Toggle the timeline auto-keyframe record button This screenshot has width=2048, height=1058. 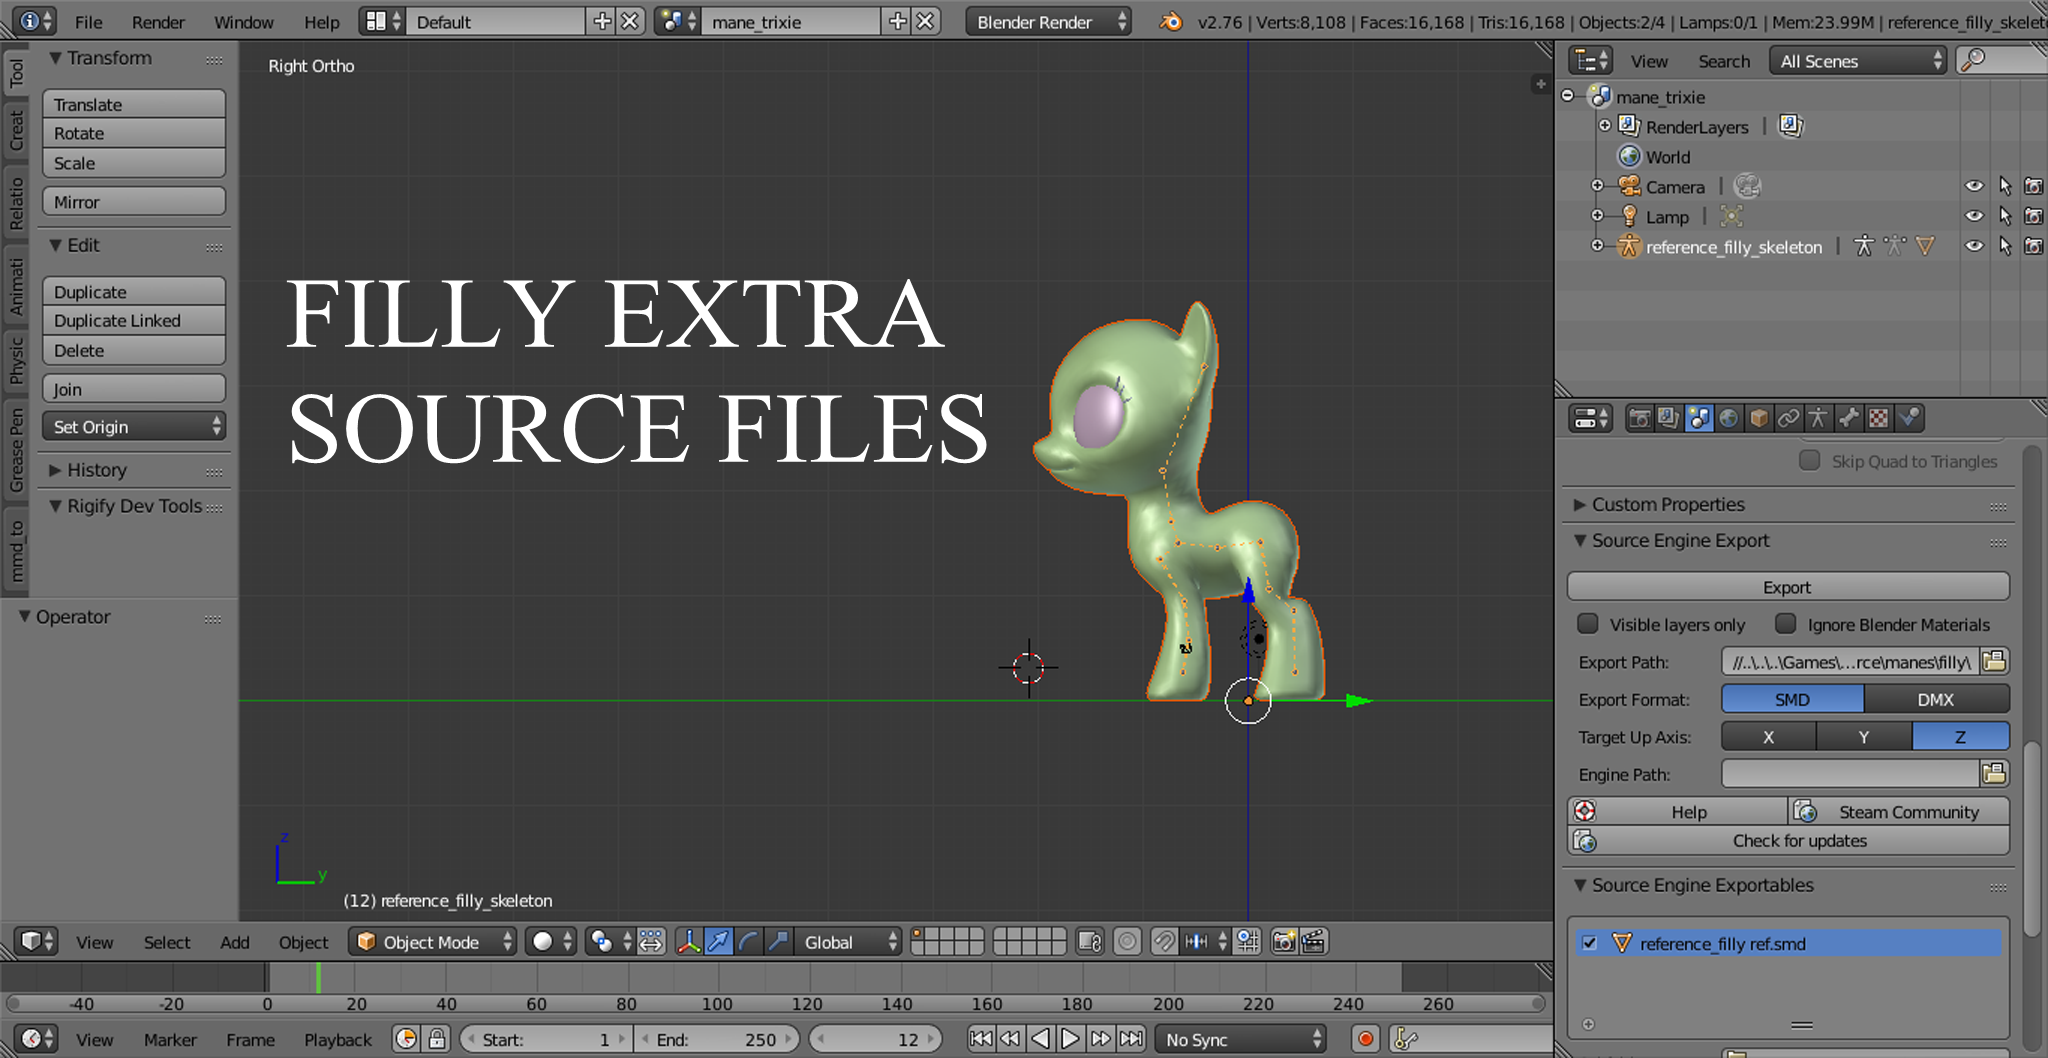tap(1365, 1039)
